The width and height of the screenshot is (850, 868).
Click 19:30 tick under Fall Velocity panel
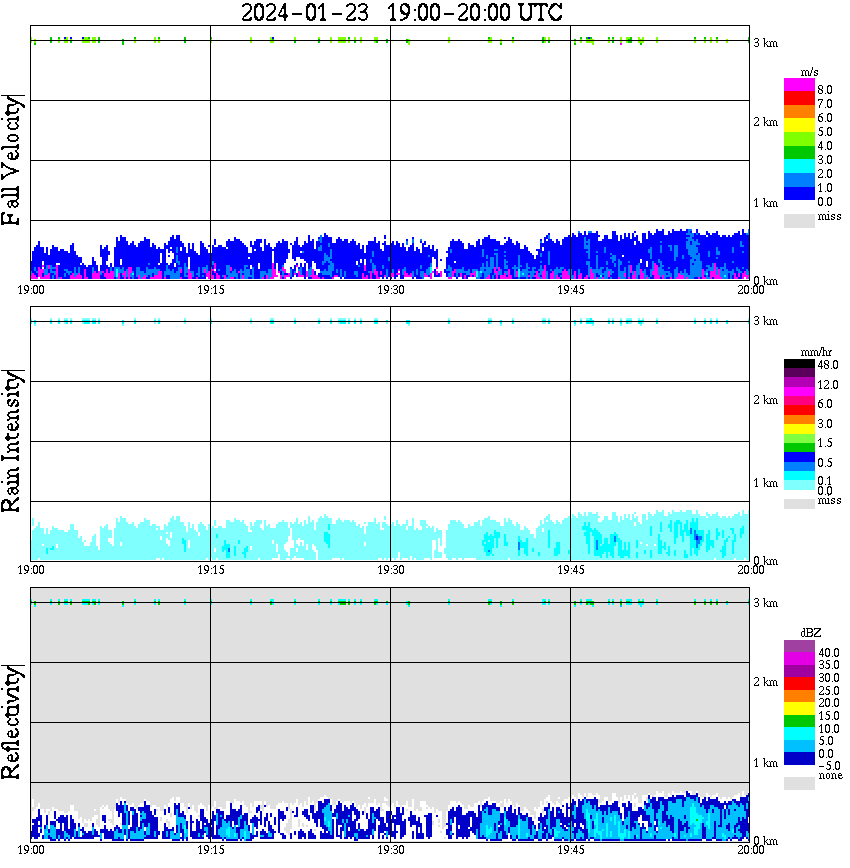[x=391, y=290]
